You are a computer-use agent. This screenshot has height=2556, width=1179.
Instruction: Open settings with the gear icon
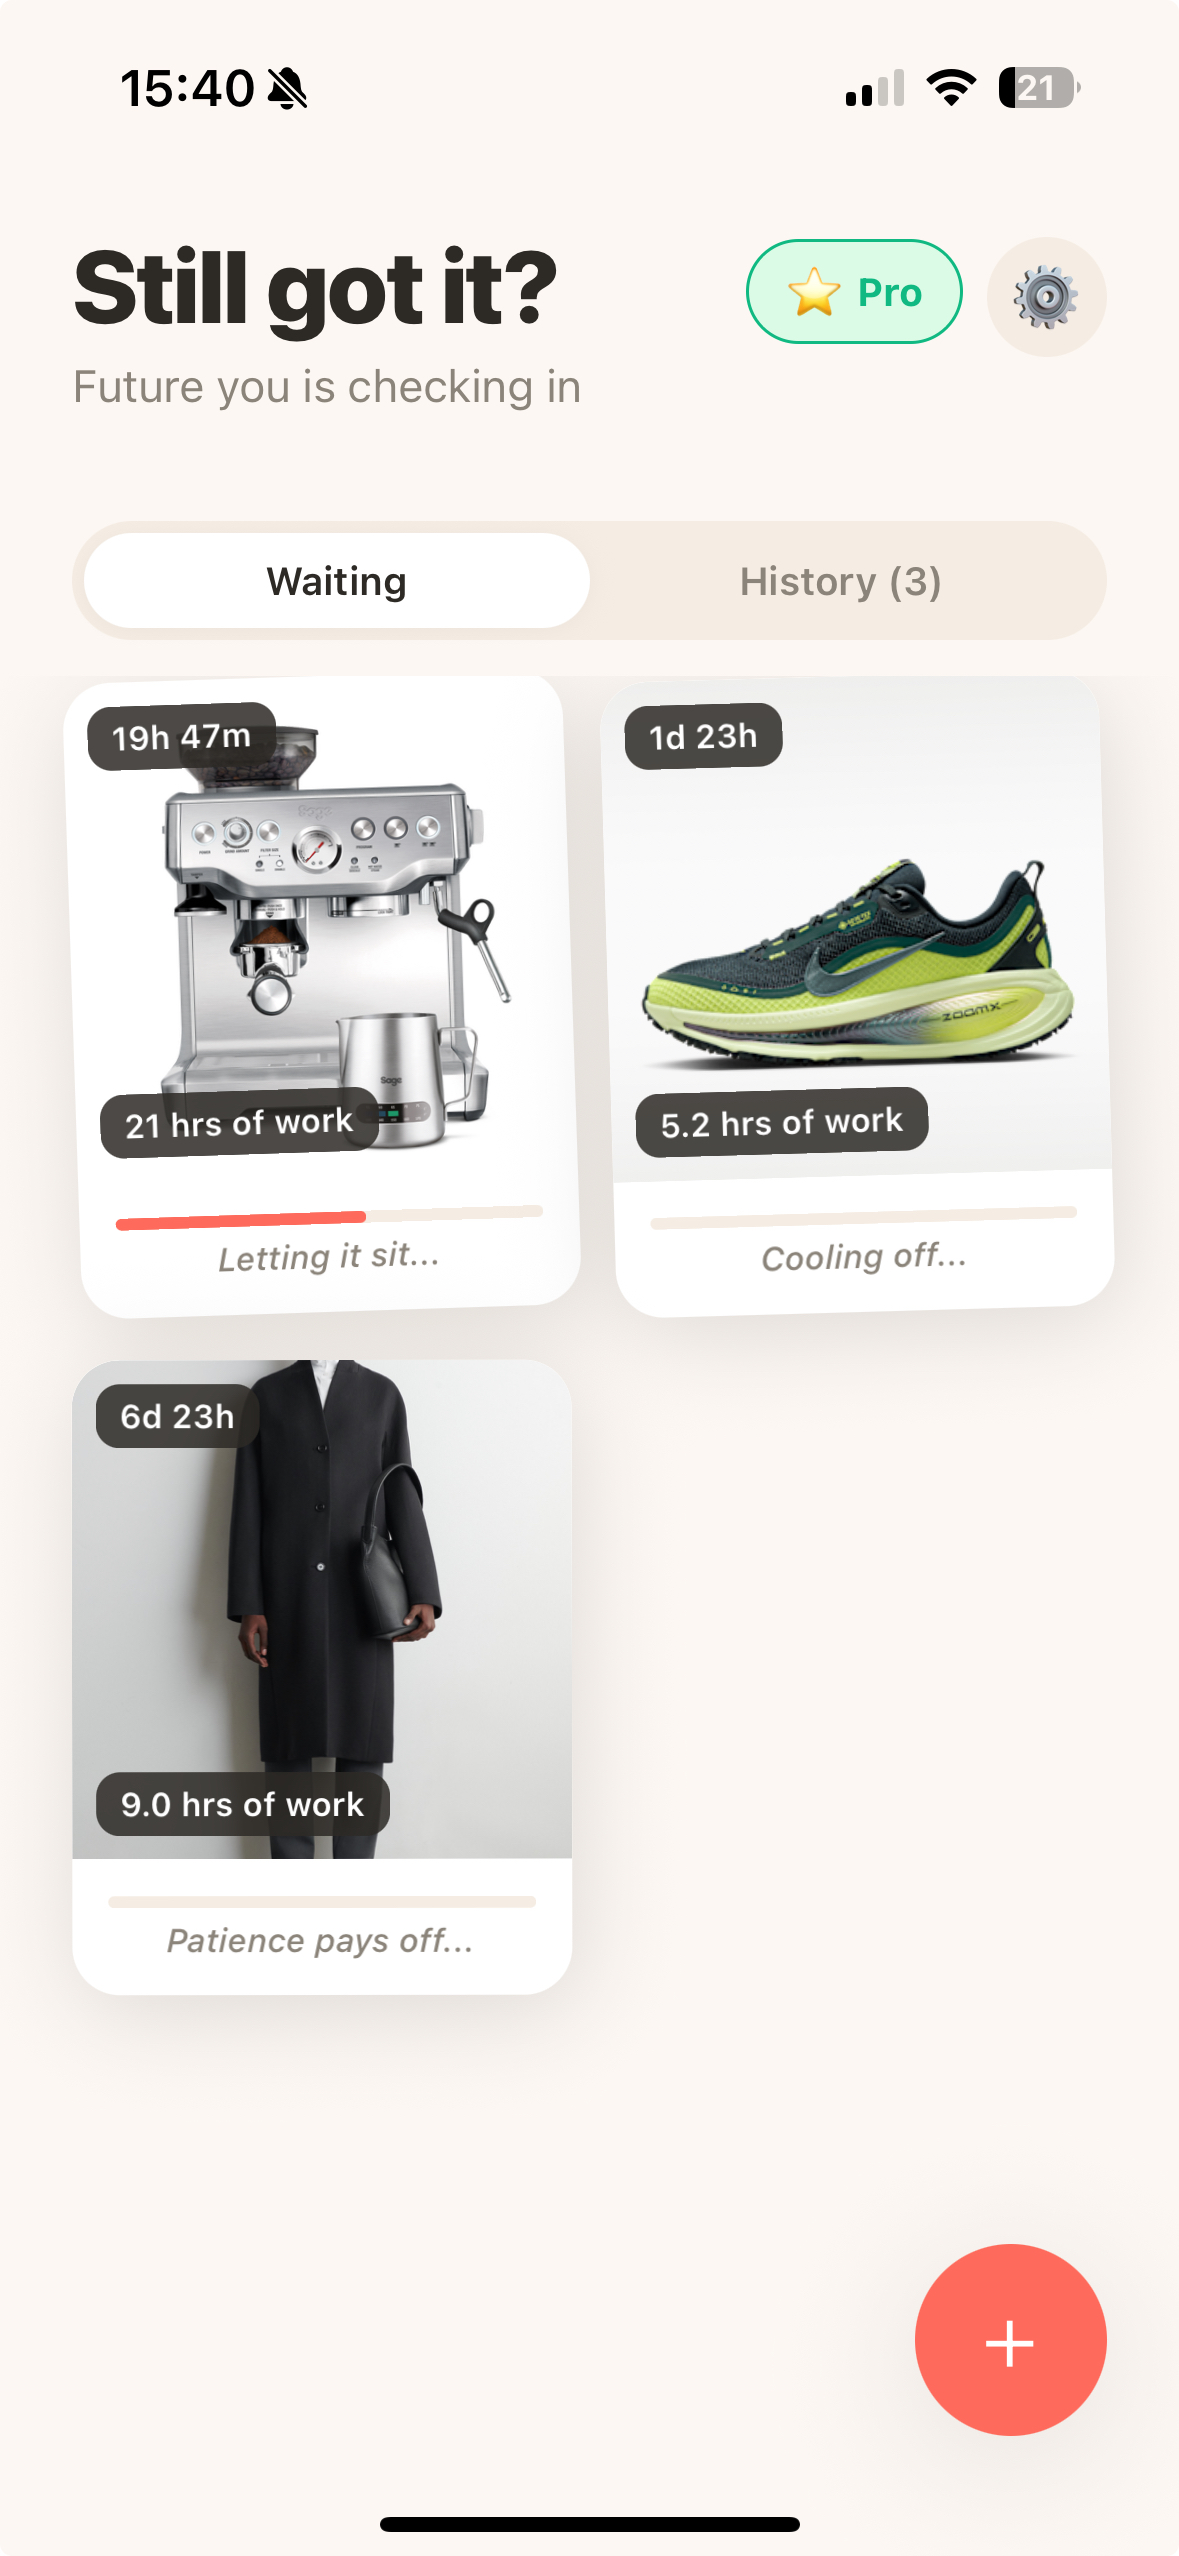tap(1046, 297)
